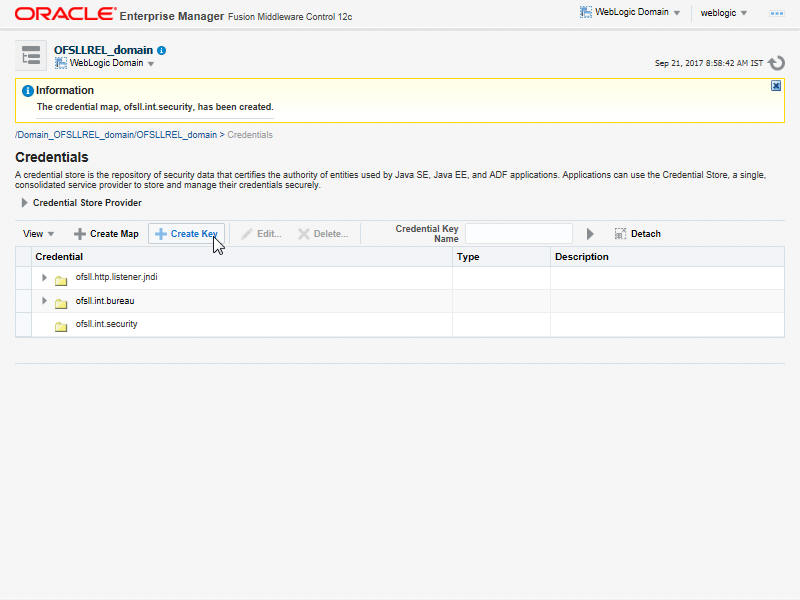The height and width of the screenshot is (600, 800).
Task: Click the Credential column header
Action: [242, 257]
